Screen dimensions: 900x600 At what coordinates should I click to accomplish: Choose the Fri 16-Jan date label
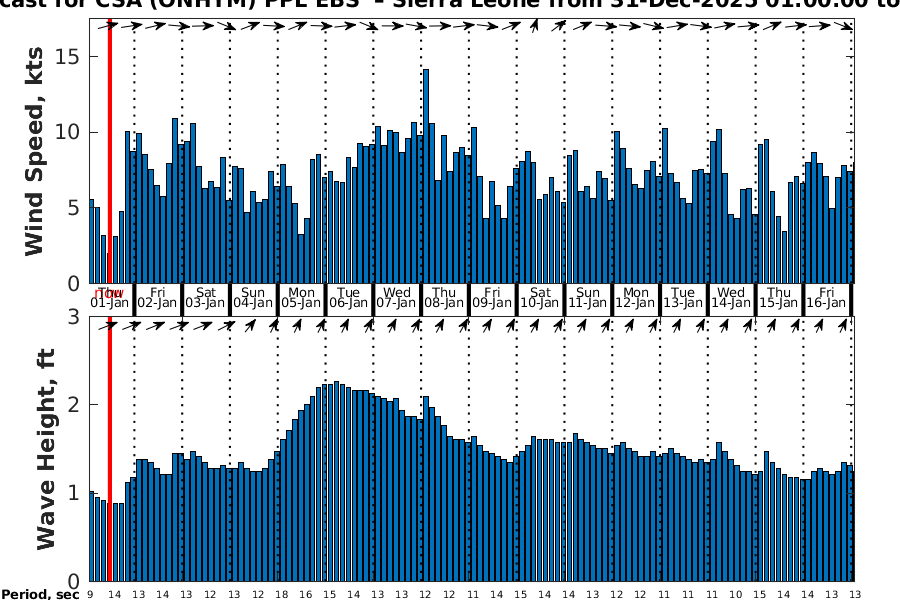(827, 297)
